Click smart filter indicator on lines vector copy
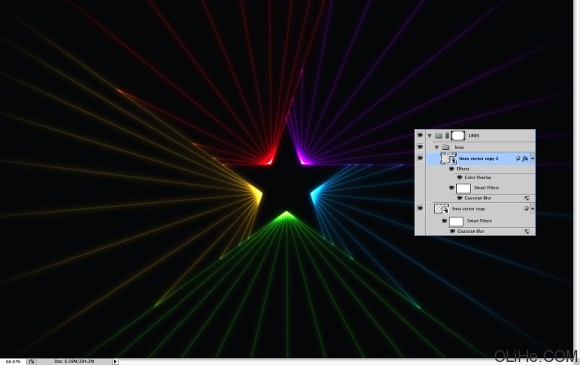This screenshot has height=365, width=580. (x=526, y=209)
